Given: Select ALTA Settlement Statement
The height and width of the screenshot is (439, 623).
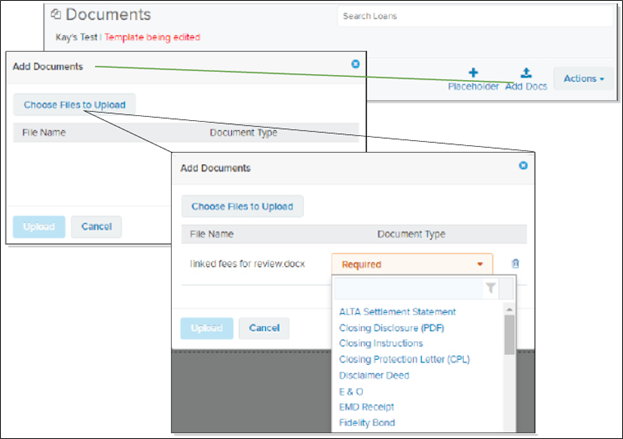Looking at the screenshot, I should tap(397, 312).
